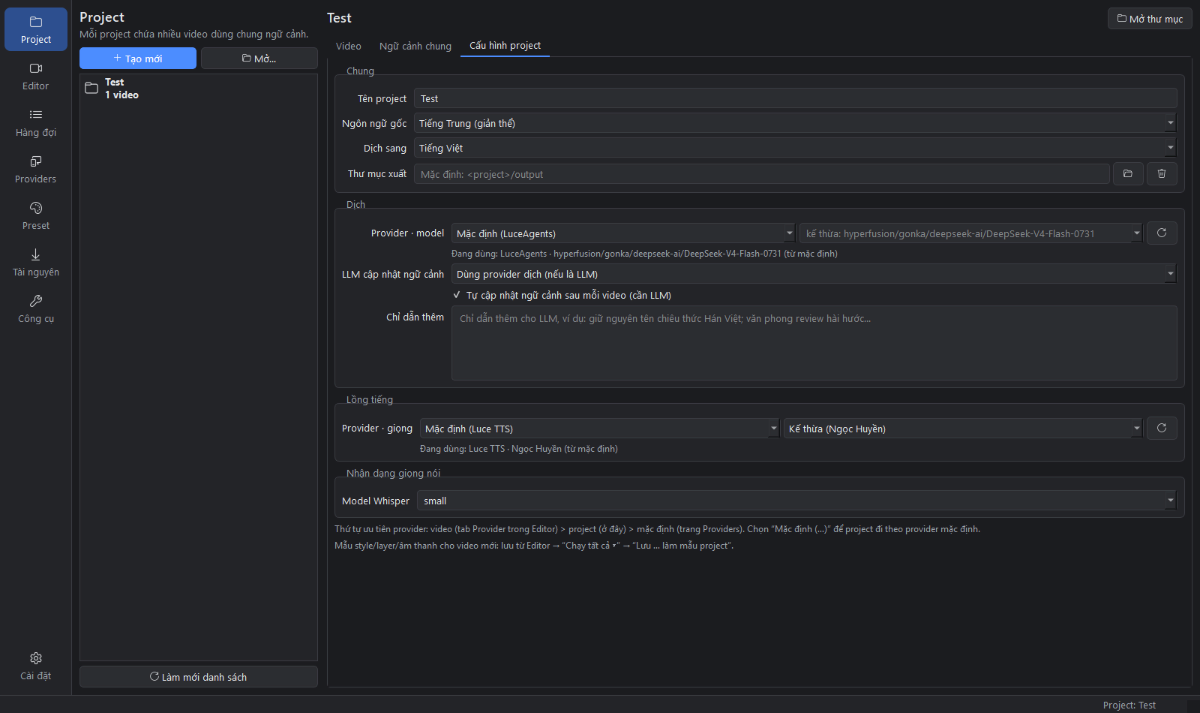The width and height of the screenshot is (1200, 713).
Task: Click the Test project folder icon
Action: pyautogui.click(x=92, y=88)
